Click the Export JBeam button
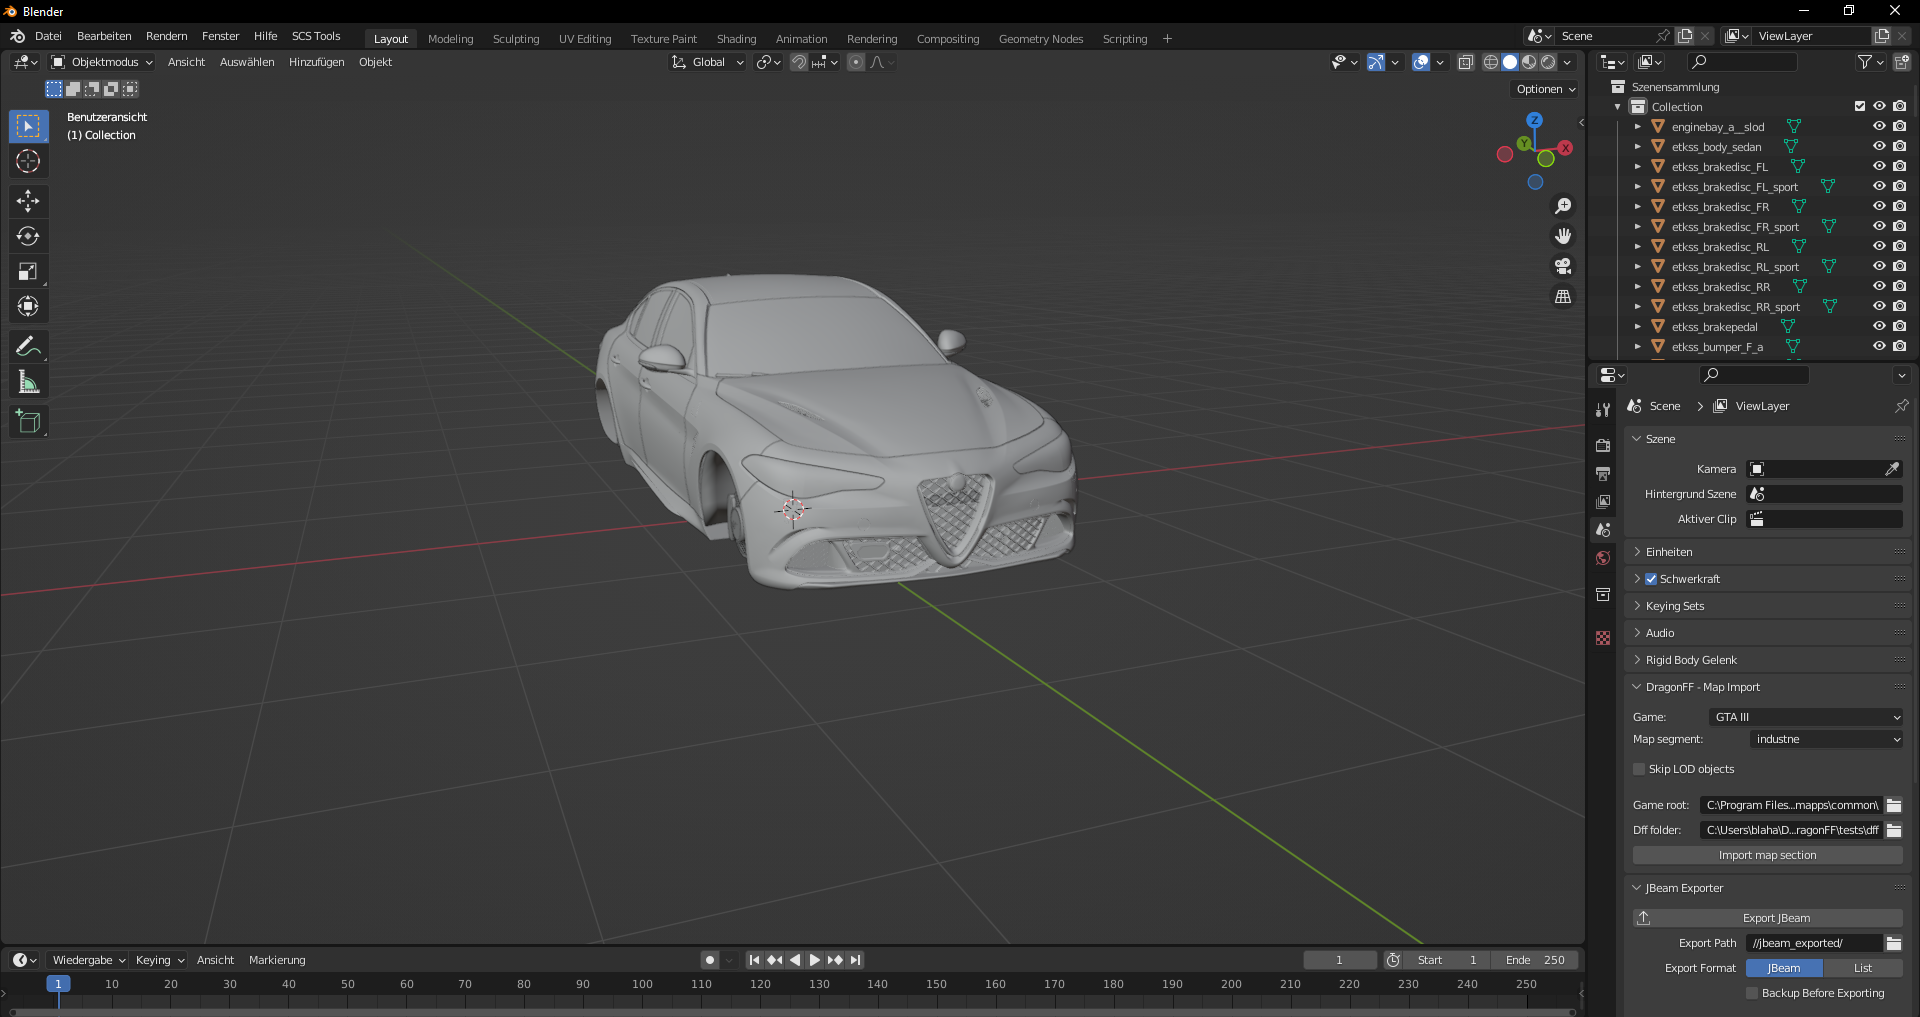Image resolution: width=1920 pixels, height=1017 pixels. (1767, 918)
